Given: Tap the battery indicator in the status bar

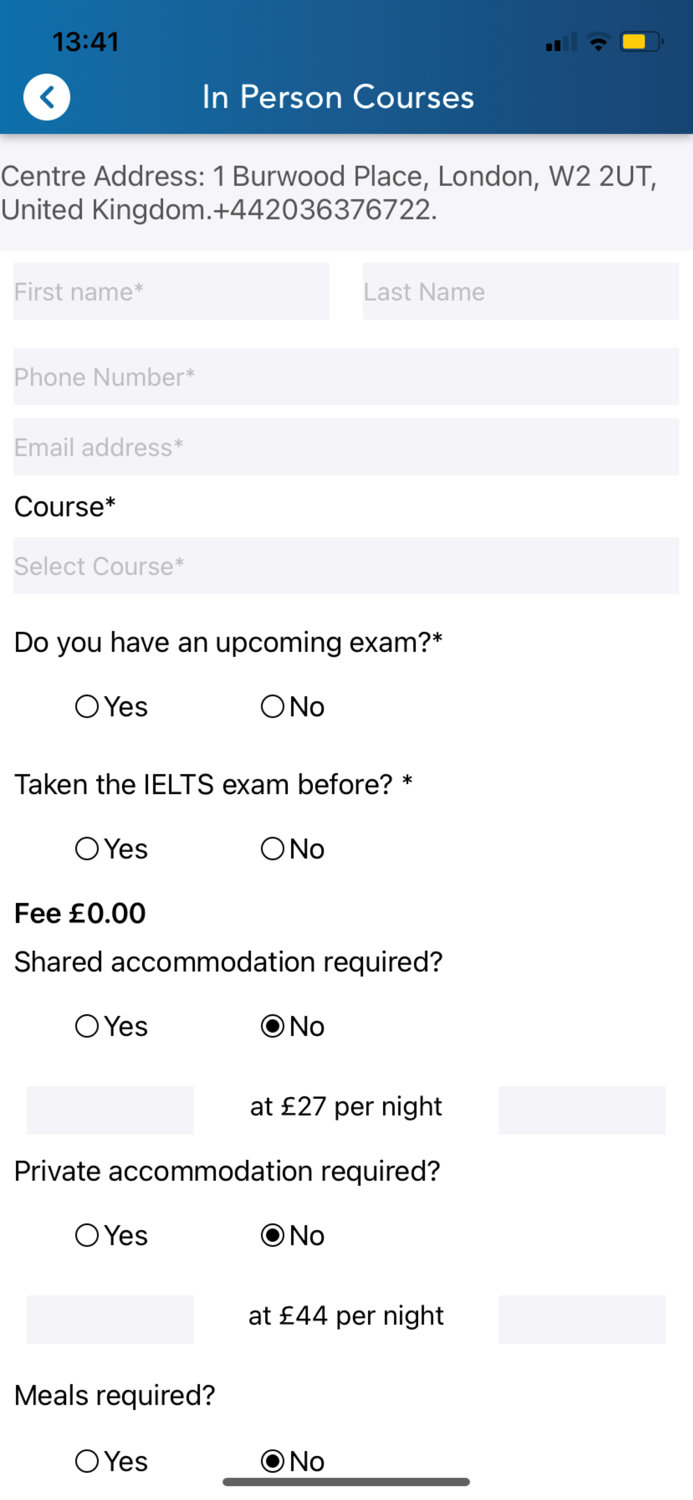Looking at the screenshot, I should click(x=643, y=42).
